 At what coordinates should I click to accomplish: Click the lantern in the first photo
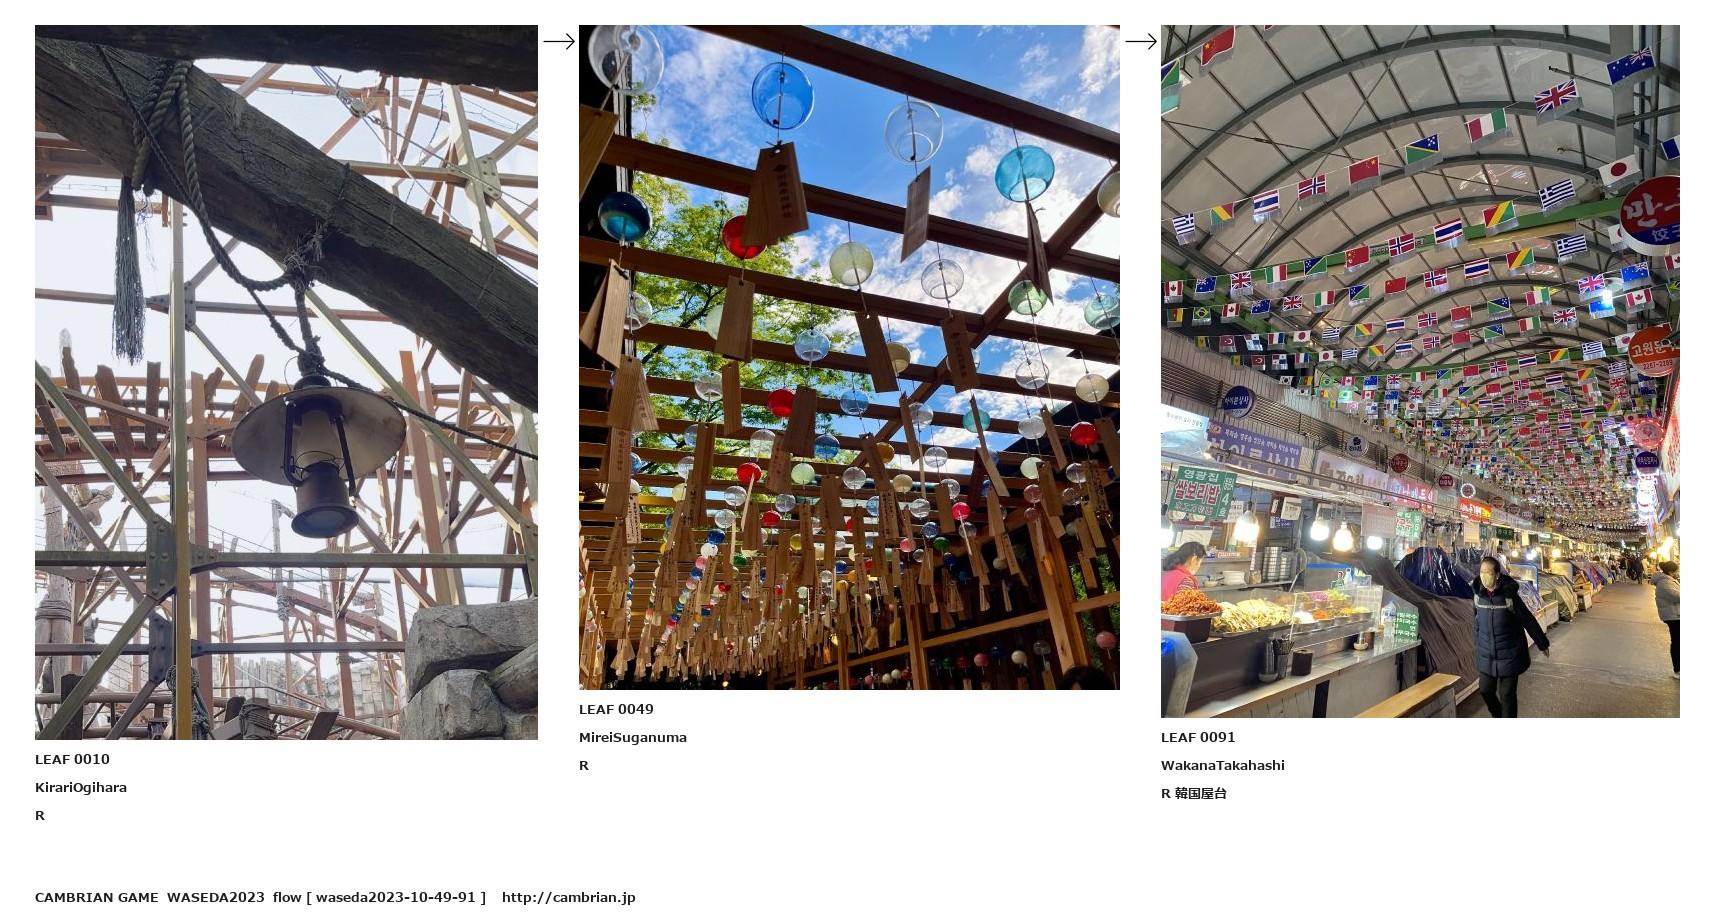pyautogui.click(x=320, y=452)
